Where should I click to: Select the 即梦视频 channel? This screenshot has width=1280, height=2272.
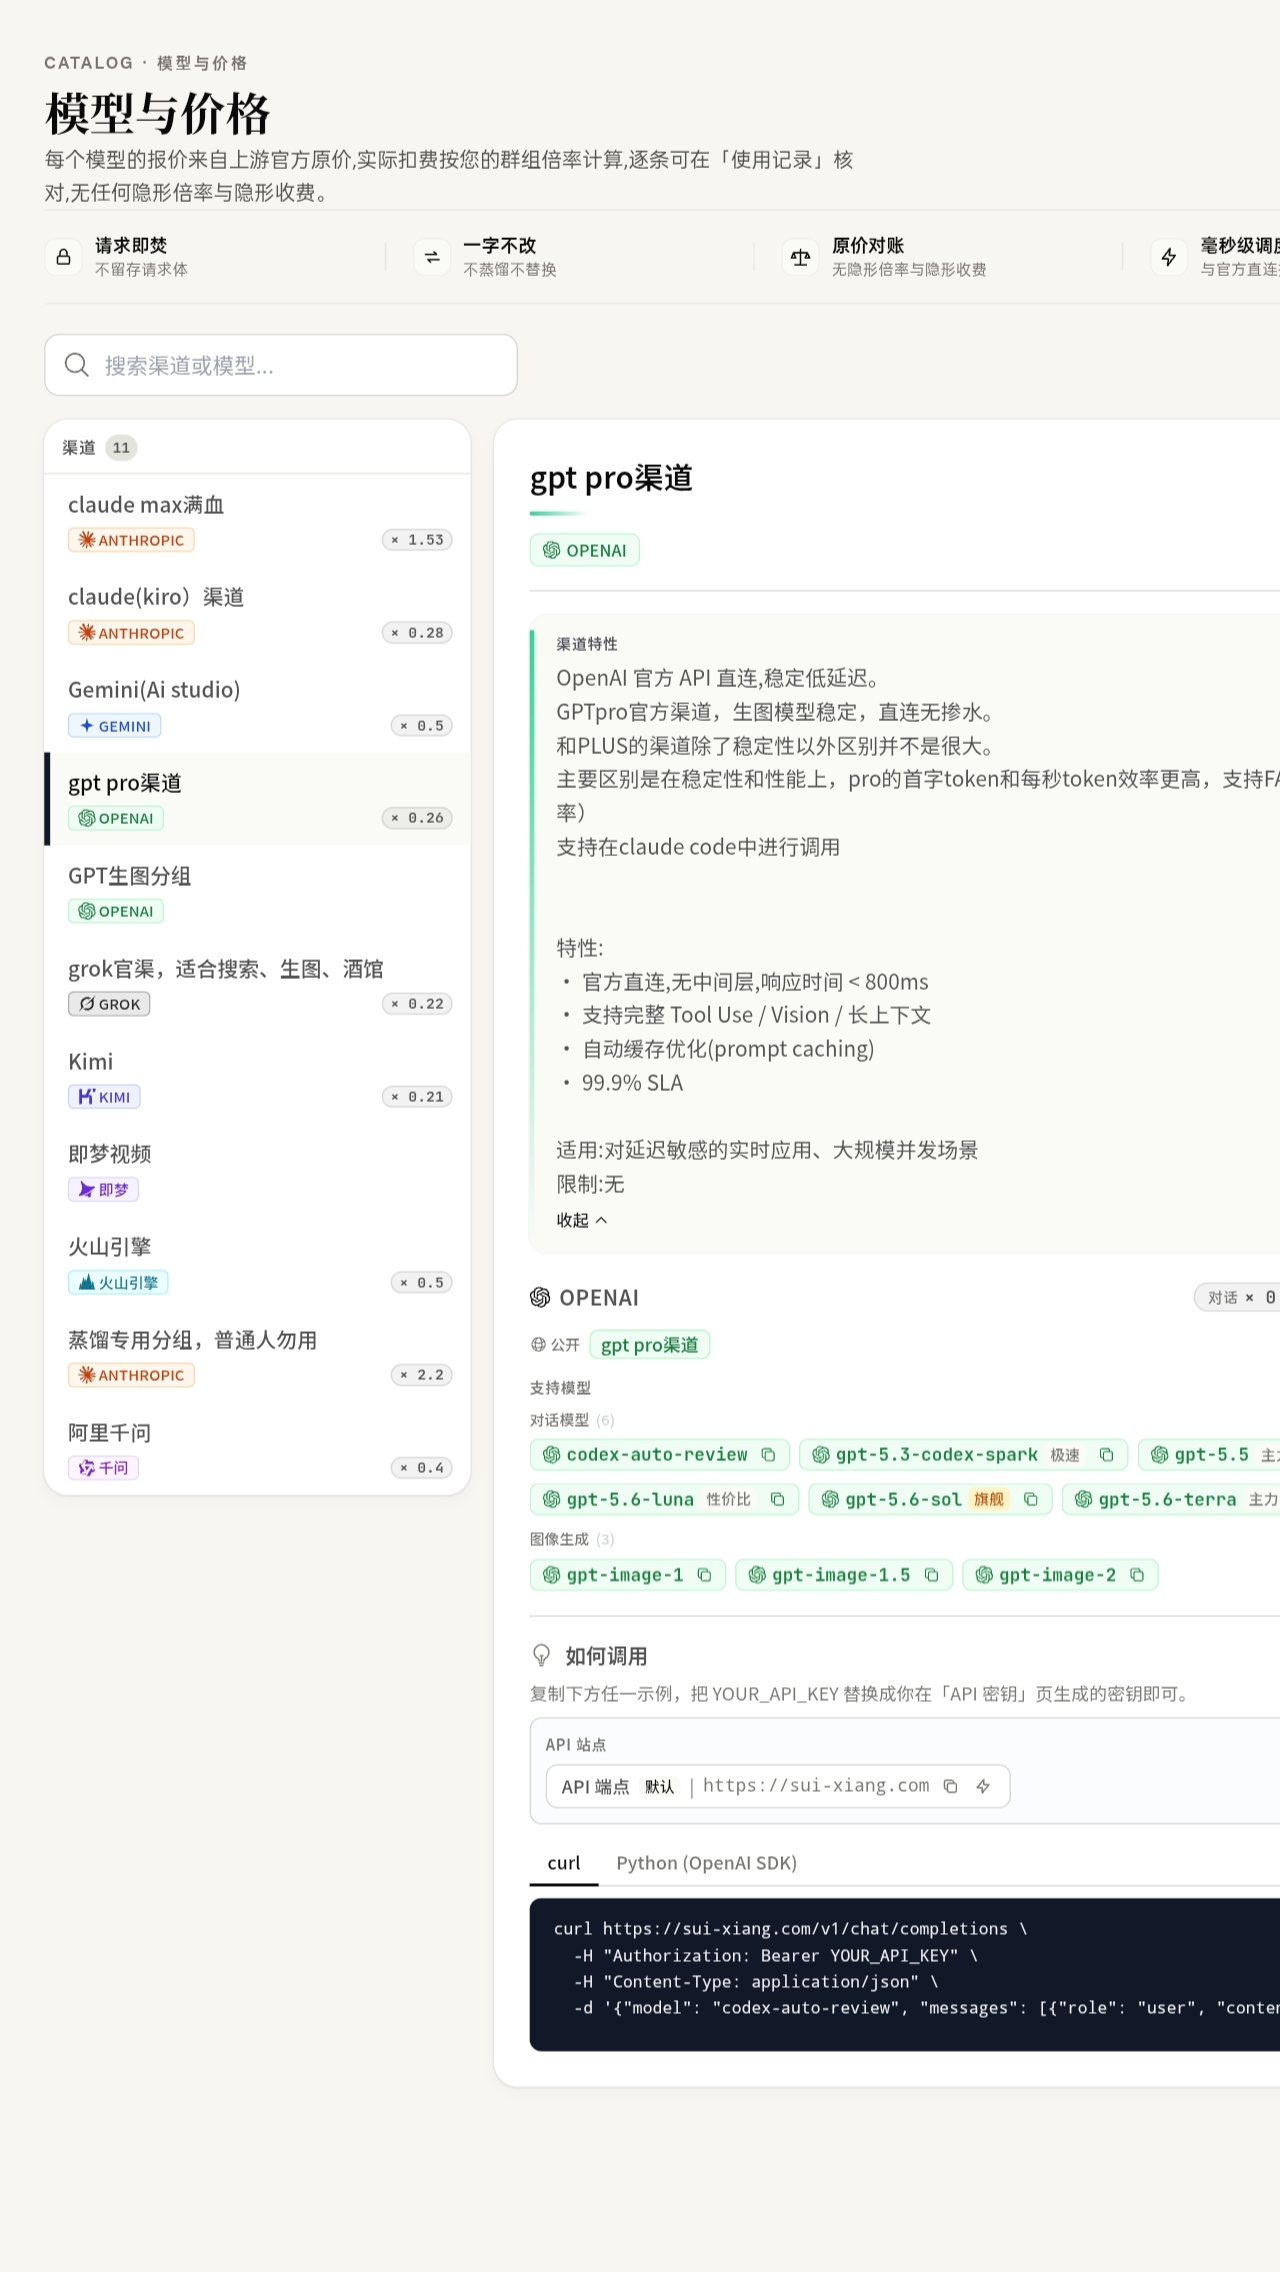pyautogui.click(x=258, y=1170)
